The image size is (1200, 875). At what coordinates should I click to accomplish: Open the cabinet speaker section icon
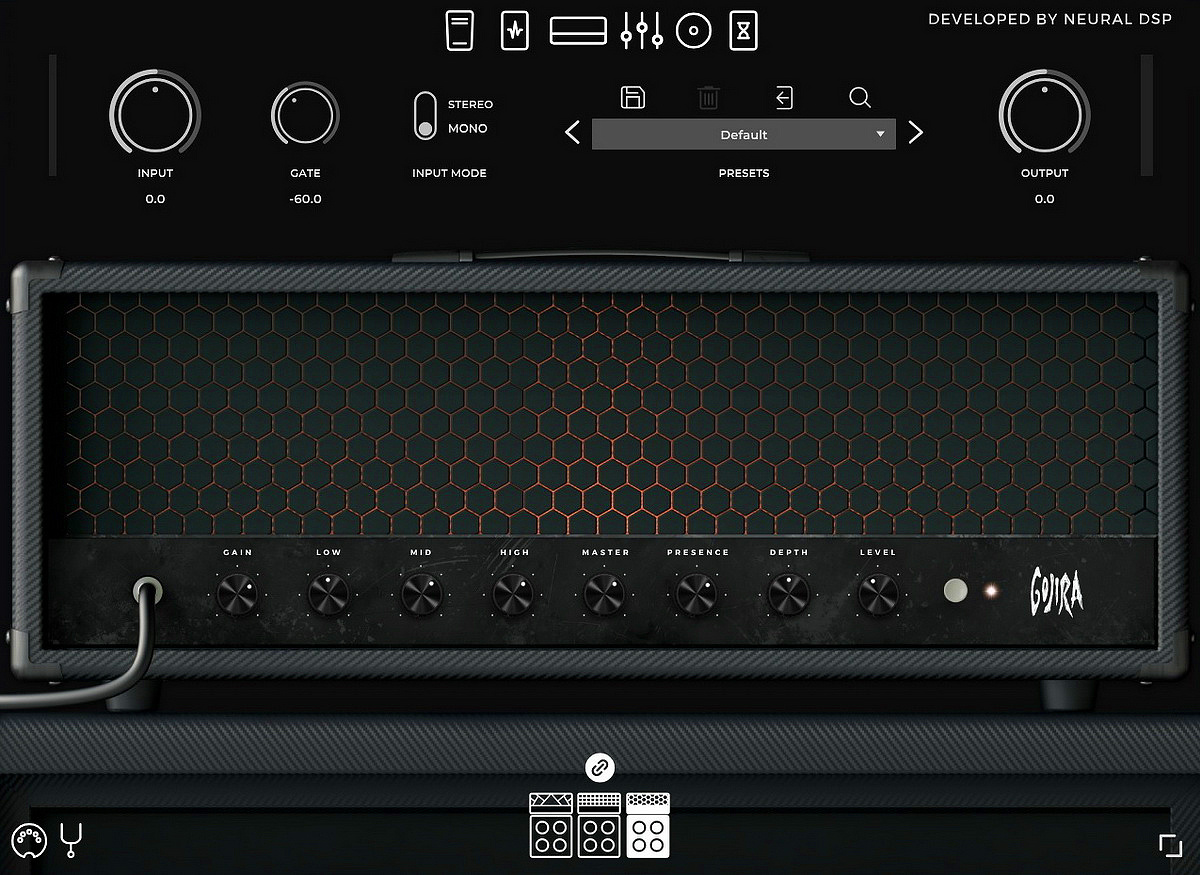[693, 31]
